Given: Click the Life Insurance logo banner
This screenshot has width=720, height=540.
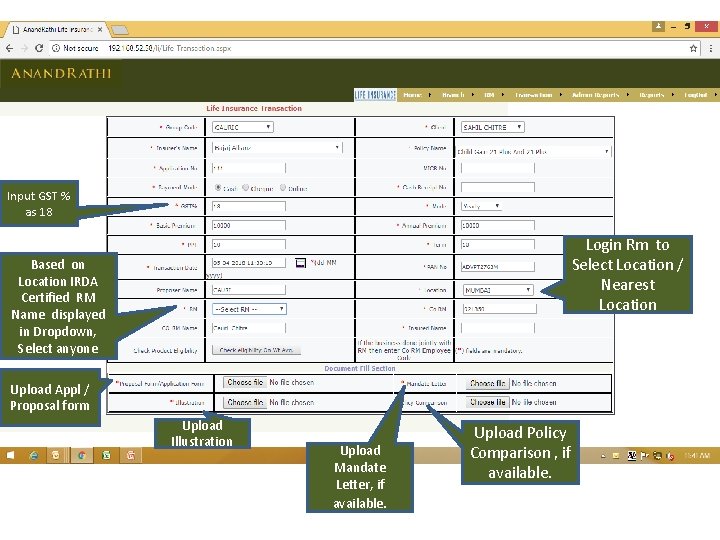Looking at the screenshot, I should pyautogui.click(x=375, y=95).
